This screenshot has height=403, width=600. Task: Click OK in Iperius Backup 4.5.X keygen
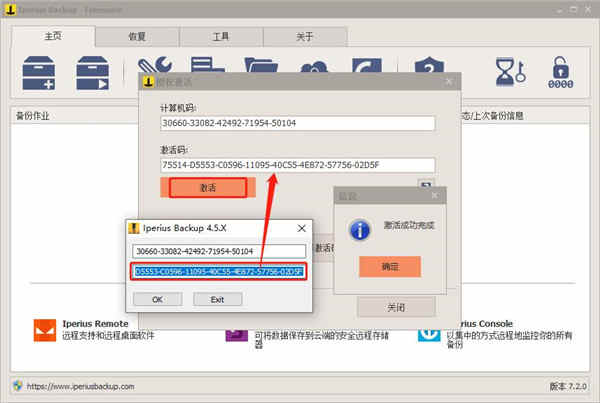pyautogui.click(x=157, y=299)
